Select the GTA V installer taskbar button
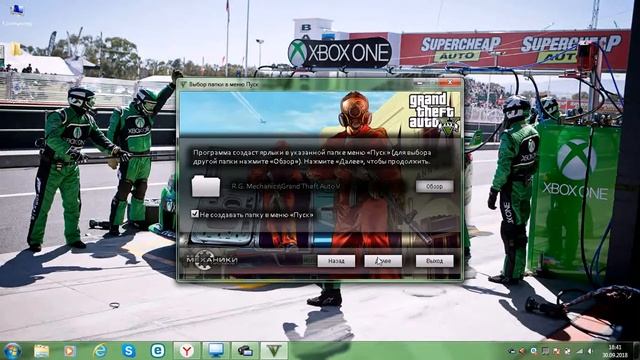Screen dimensions: 640x360 [274, 351]
